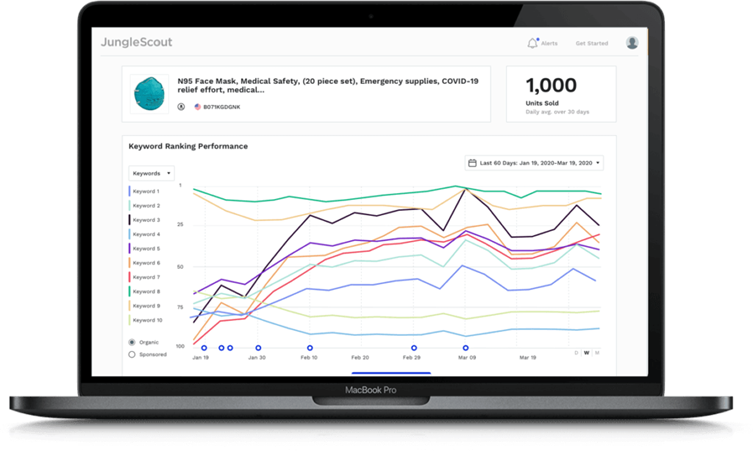Click the calendar icon in date range
Screen dimensions: 753x451
point(472,163)
